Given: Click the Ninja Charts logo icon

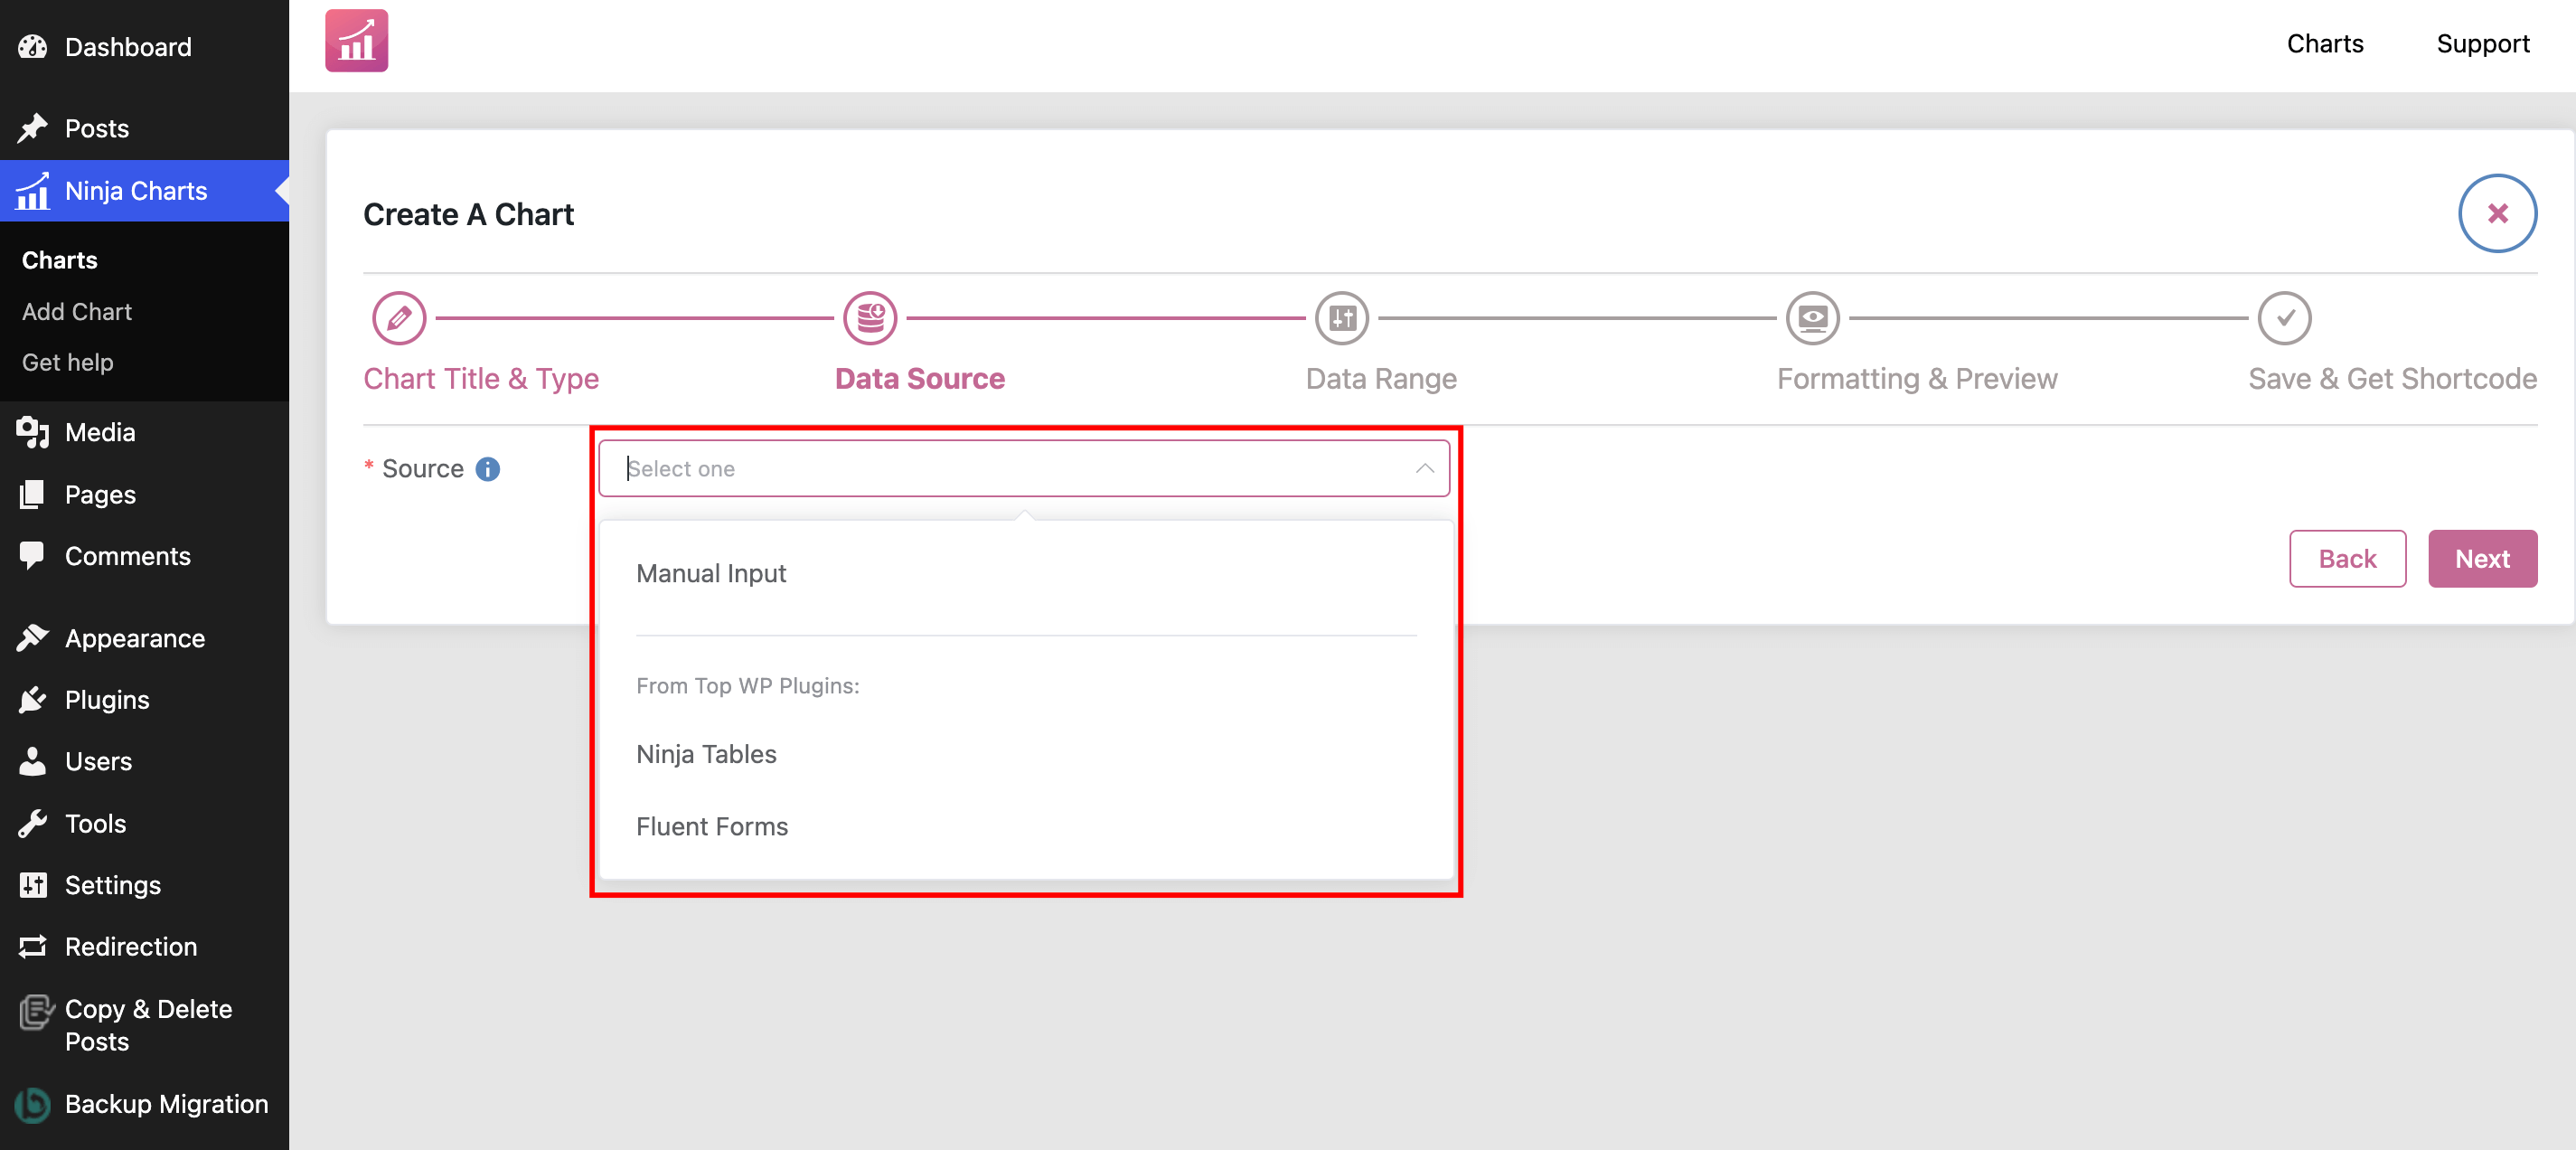Looking at the screenshot, I should tap(356, 41).
